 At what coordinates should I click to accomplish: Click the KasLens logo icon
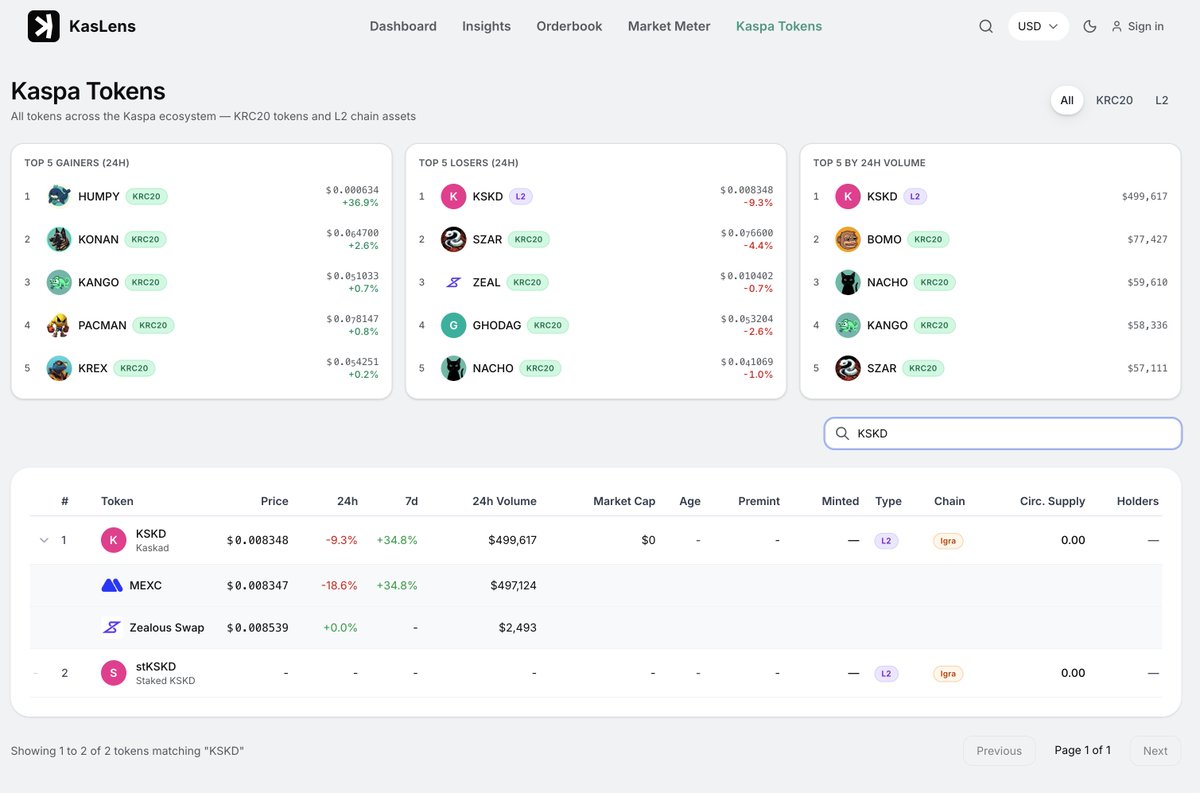point(43,26)
